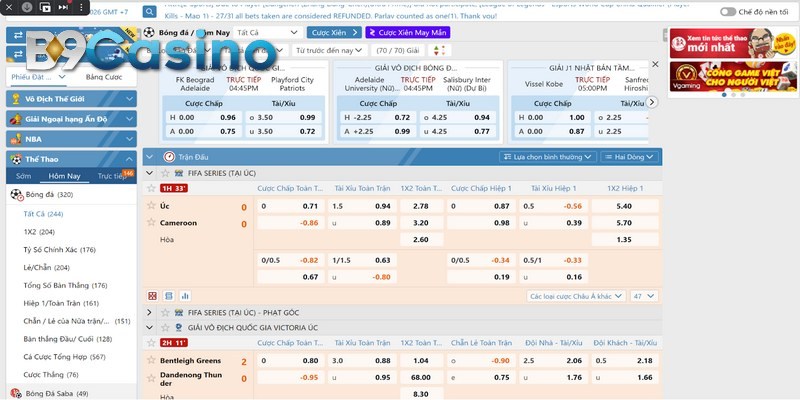The height and width of the screenshot is (400, 800).
Task: Click Vissel Kobe handicap odds 1.00
Action: [552, 117]
